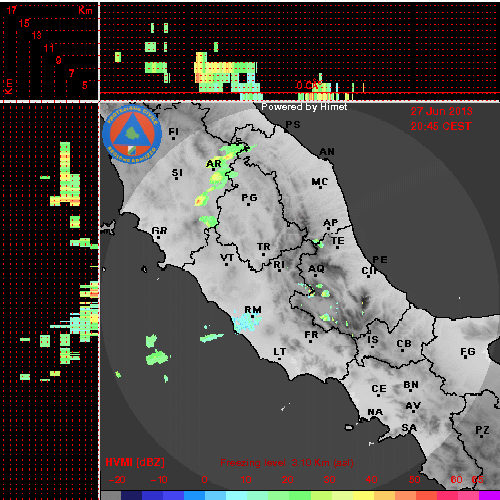The height and width of the screenshot is (500, 500).
Task: Click the AN city label on map
Action: pos(327,152)
